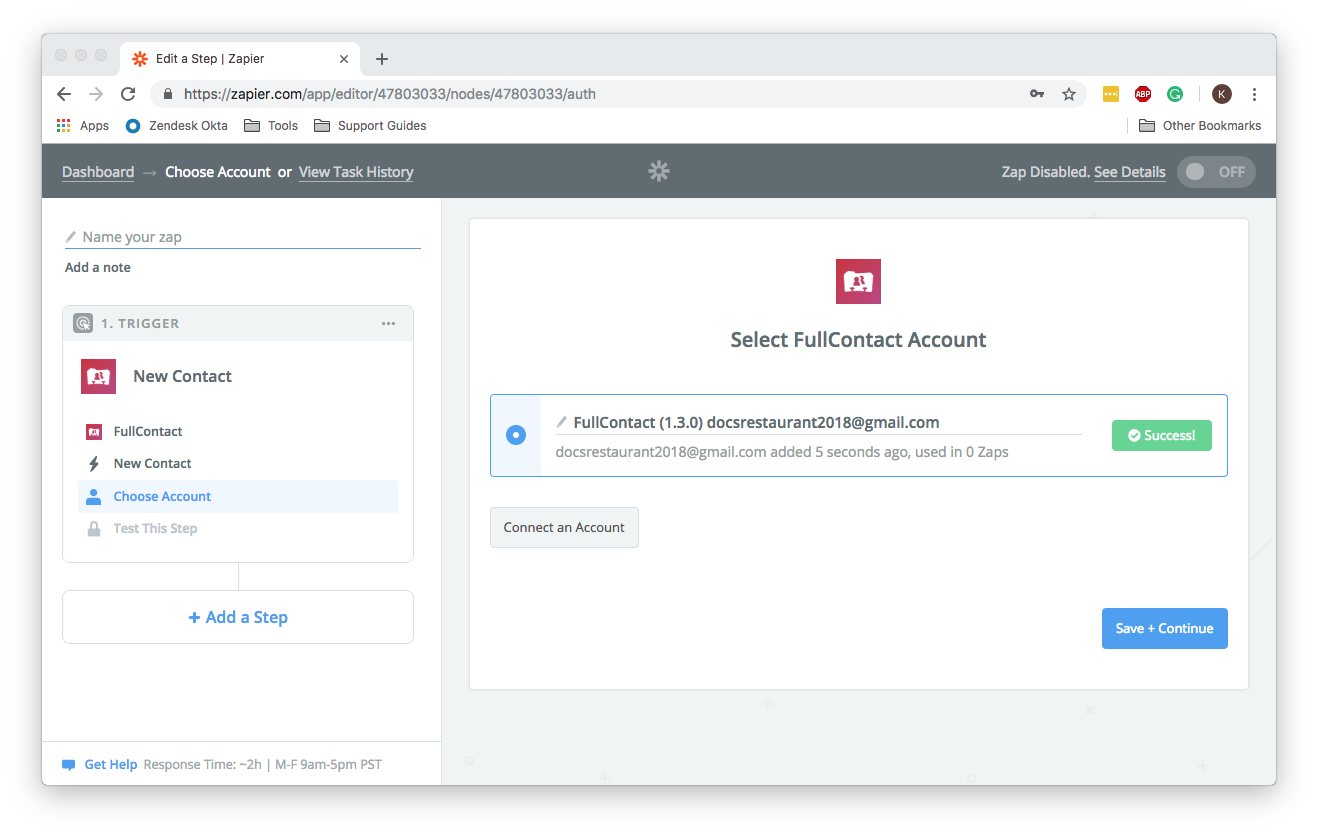Image resolution: width=1318 pixels, height=835 pixels.
Task: Click the browser address bar URL
Action: click(x=390, y=94)
